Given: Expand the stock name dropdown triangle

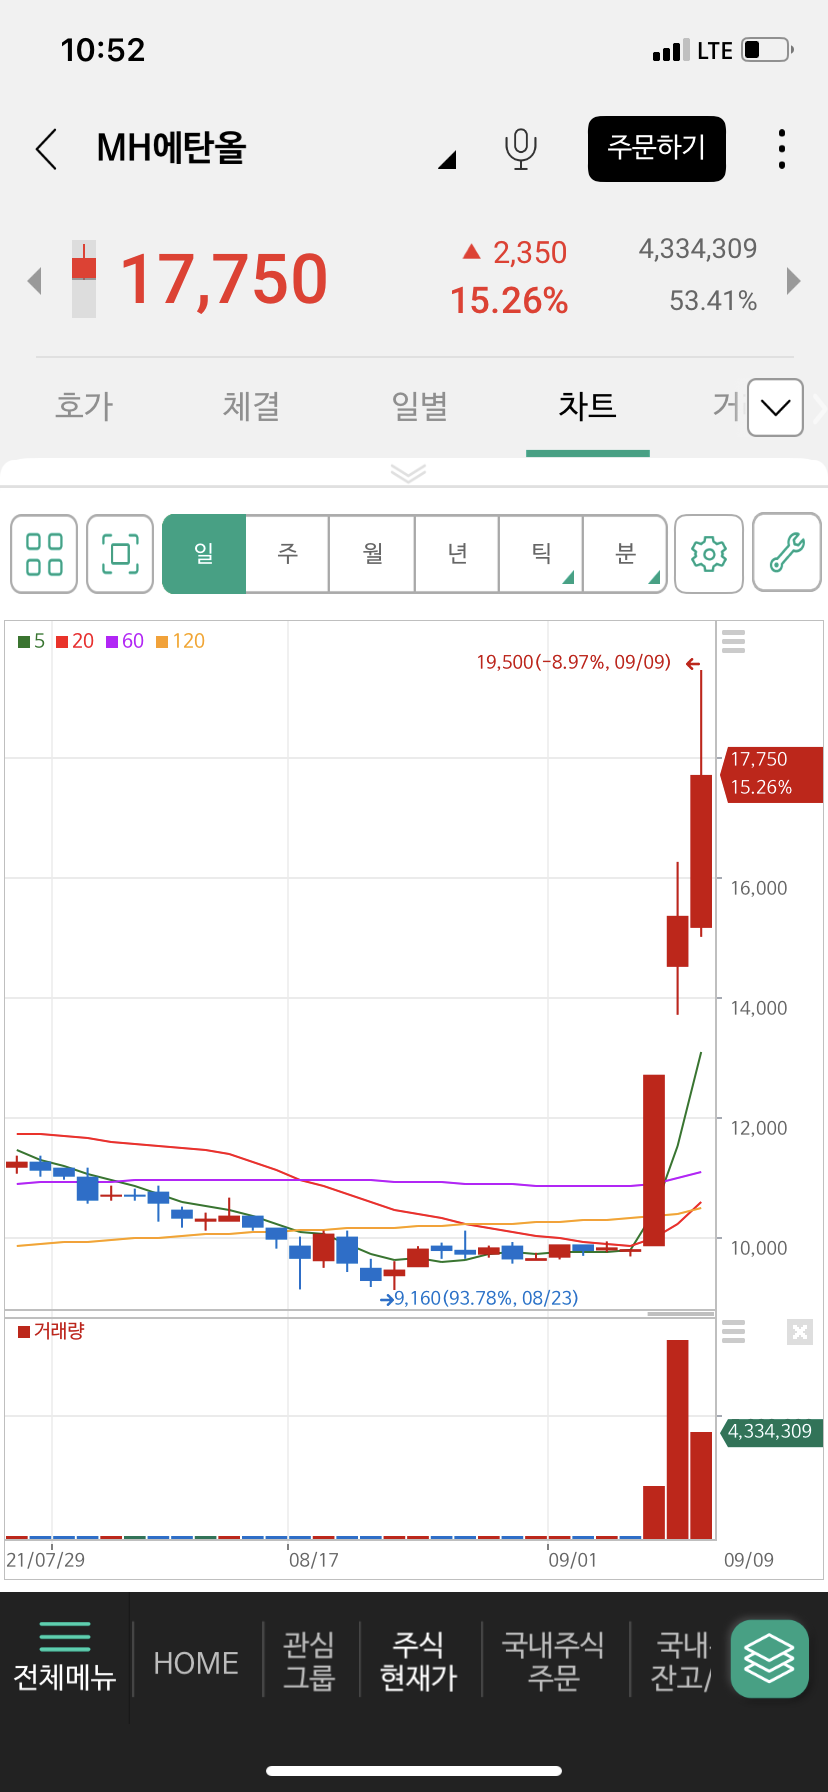Looking at the screenshot, I should tap(447, 160).
